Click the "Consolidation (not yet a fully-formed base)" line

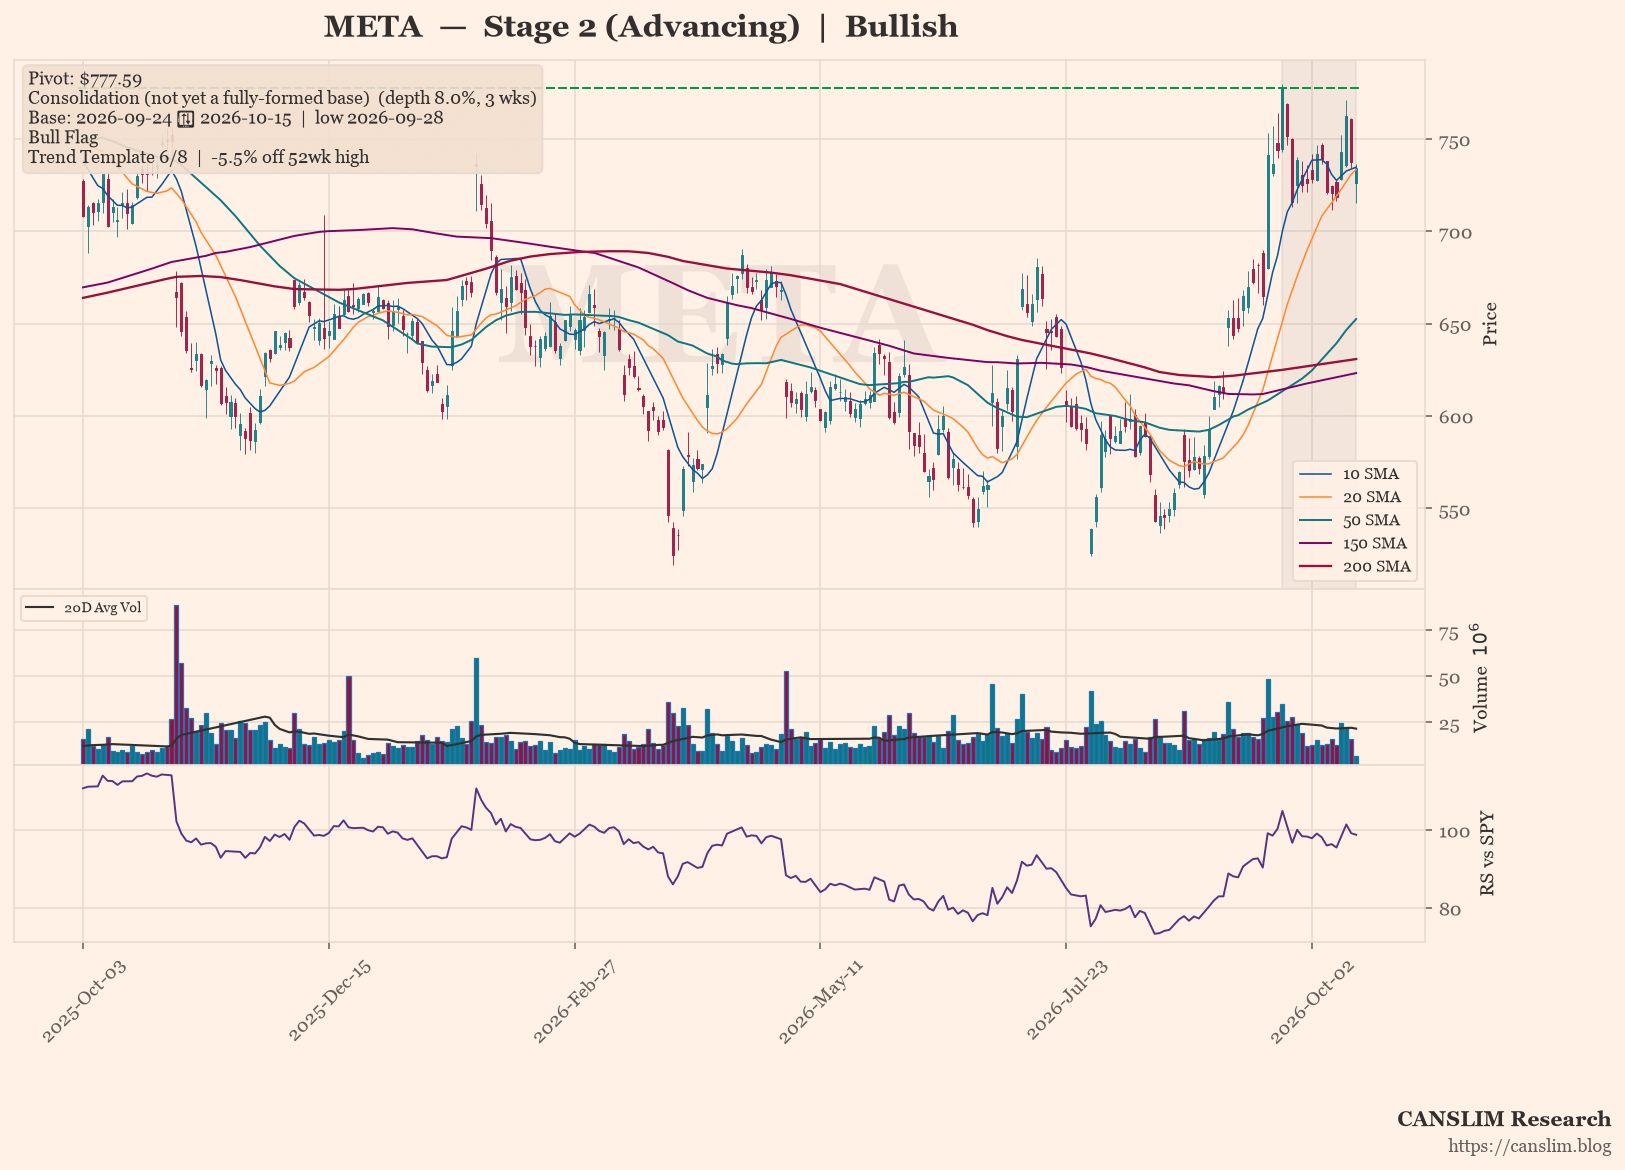(282, 98)
